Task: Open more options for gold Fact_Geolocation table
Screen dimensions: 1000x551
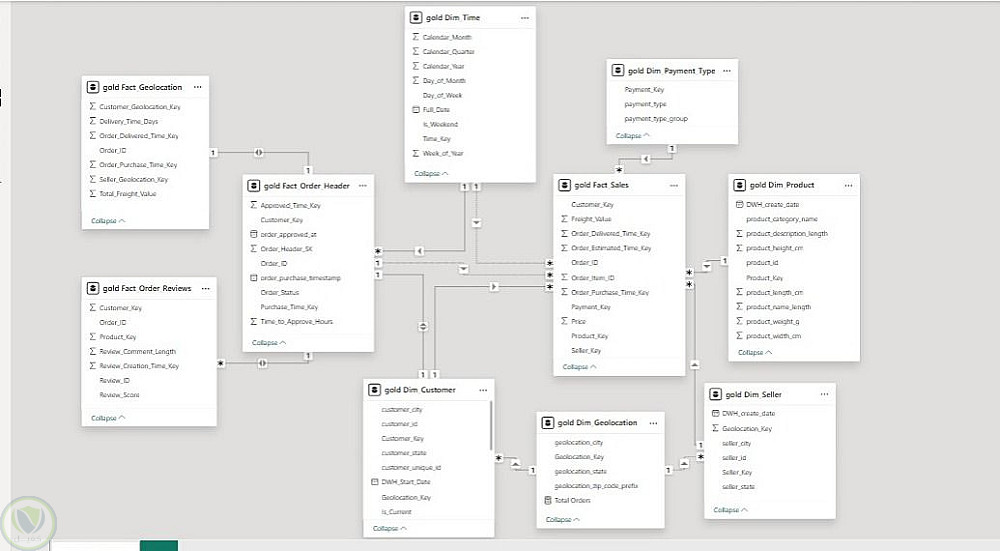Action: [x=198, y=87]
